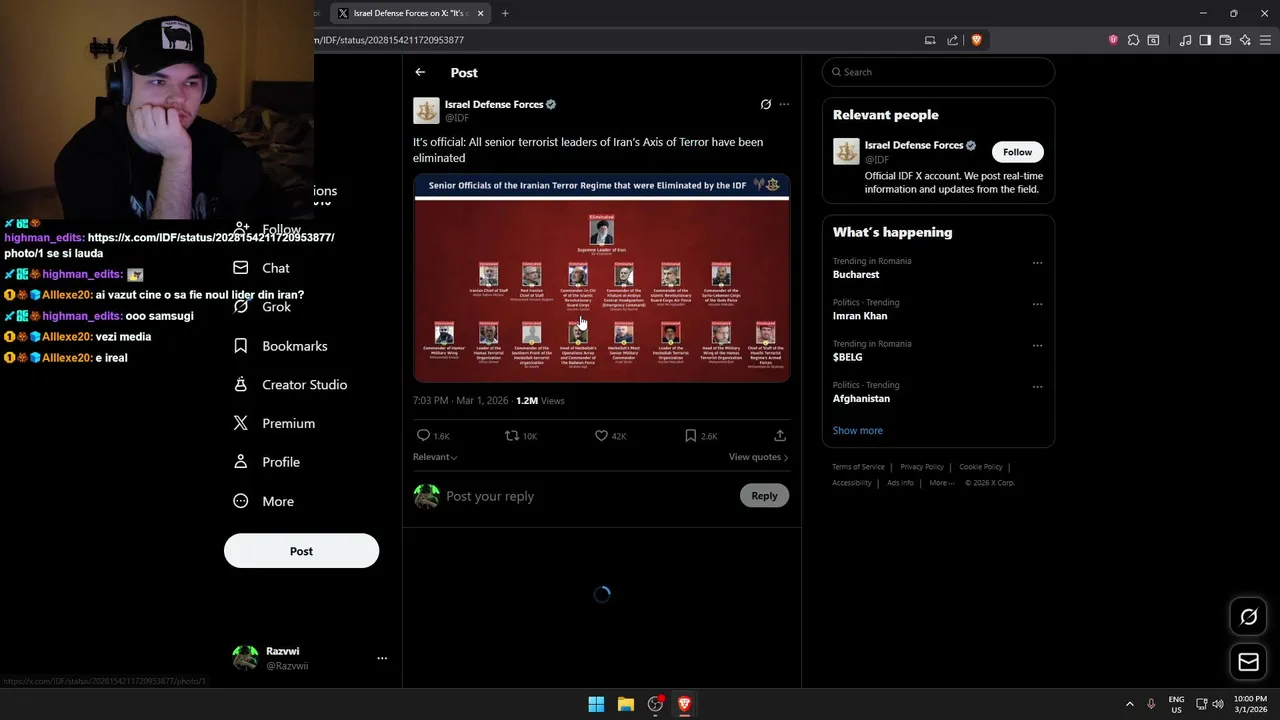This screenshot has width=1280, height=720.
Task: Toggle the browser sidebar panel
Action: click(x=1205, y=40)
